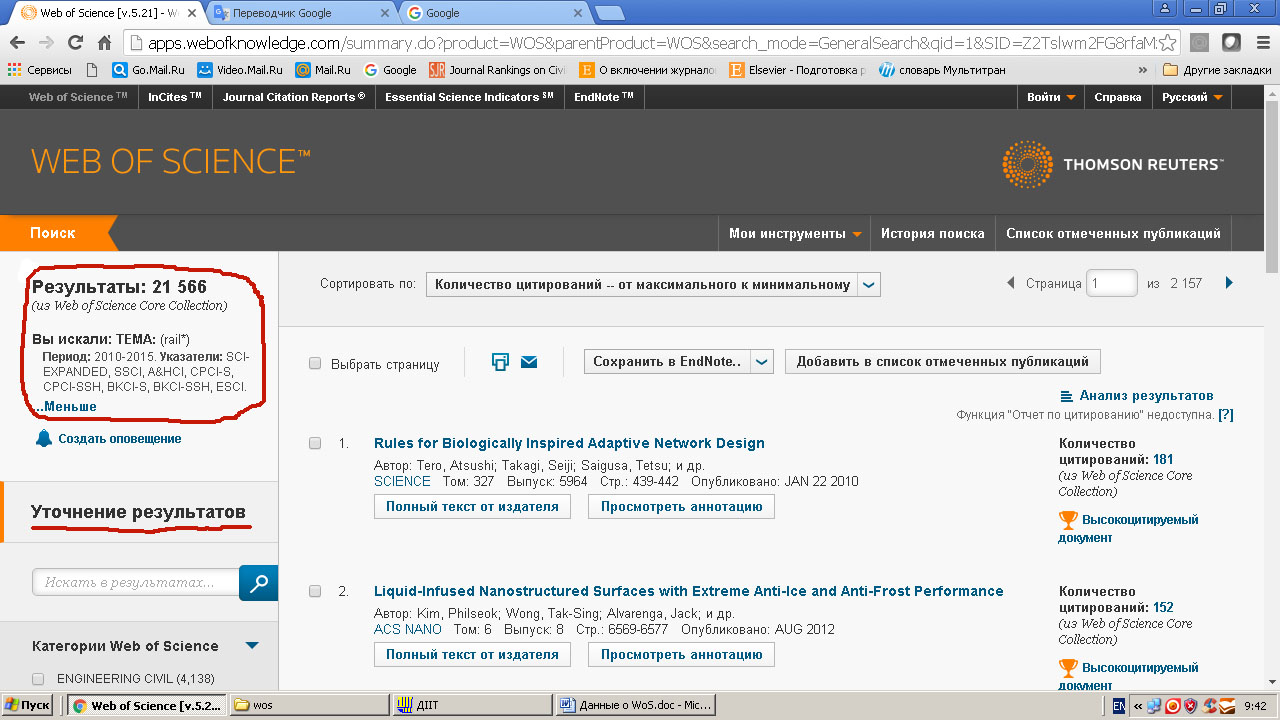
Task: Open Войти dropdown
Action: point(1051,97)
